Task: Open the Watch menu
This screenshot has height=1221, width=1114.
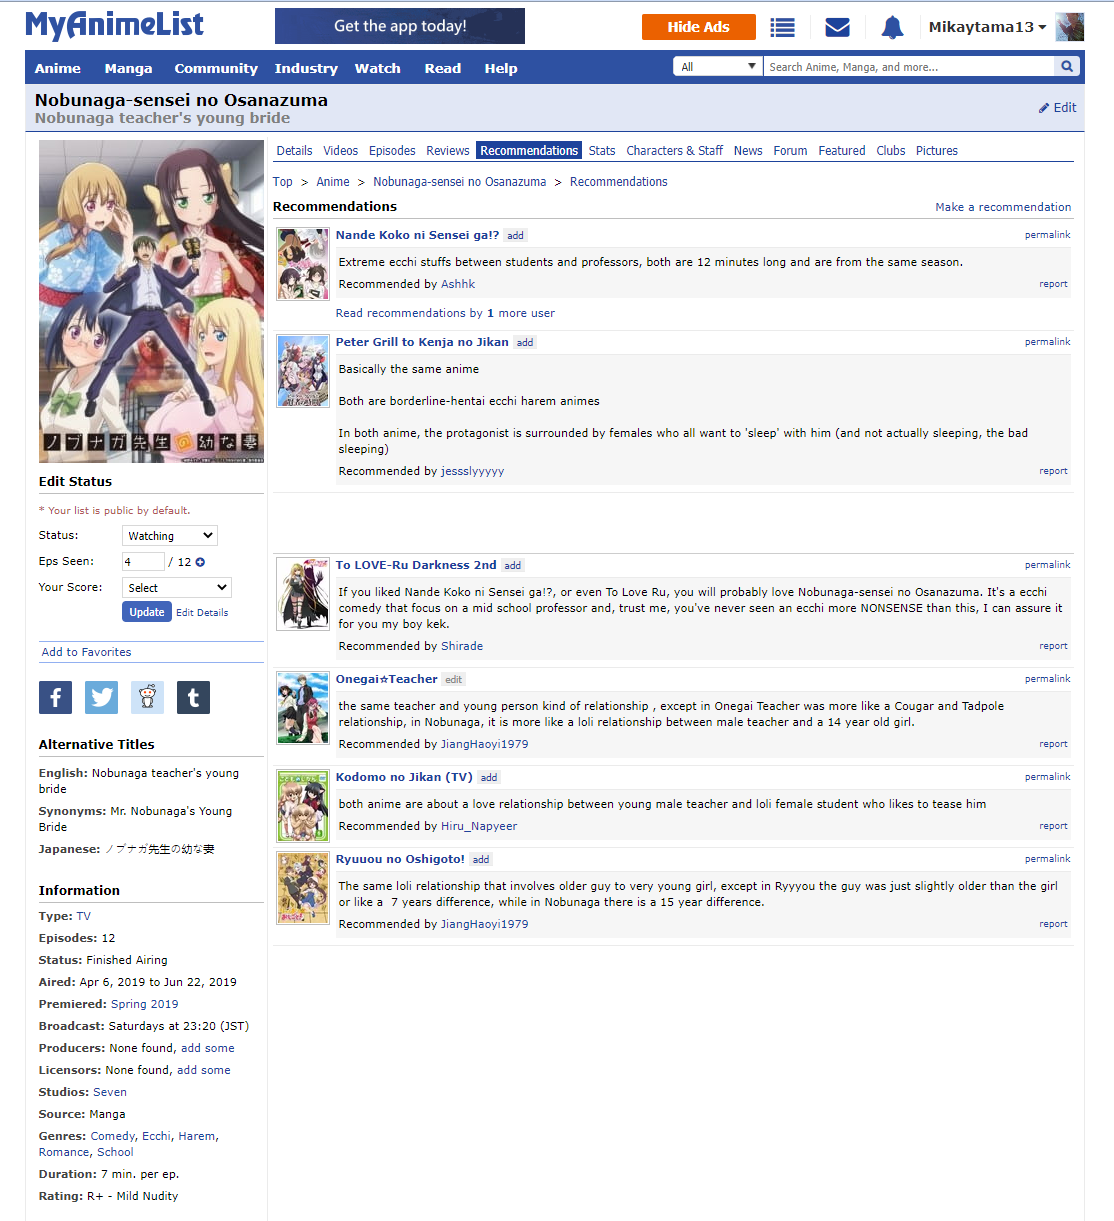Action: 377,68
